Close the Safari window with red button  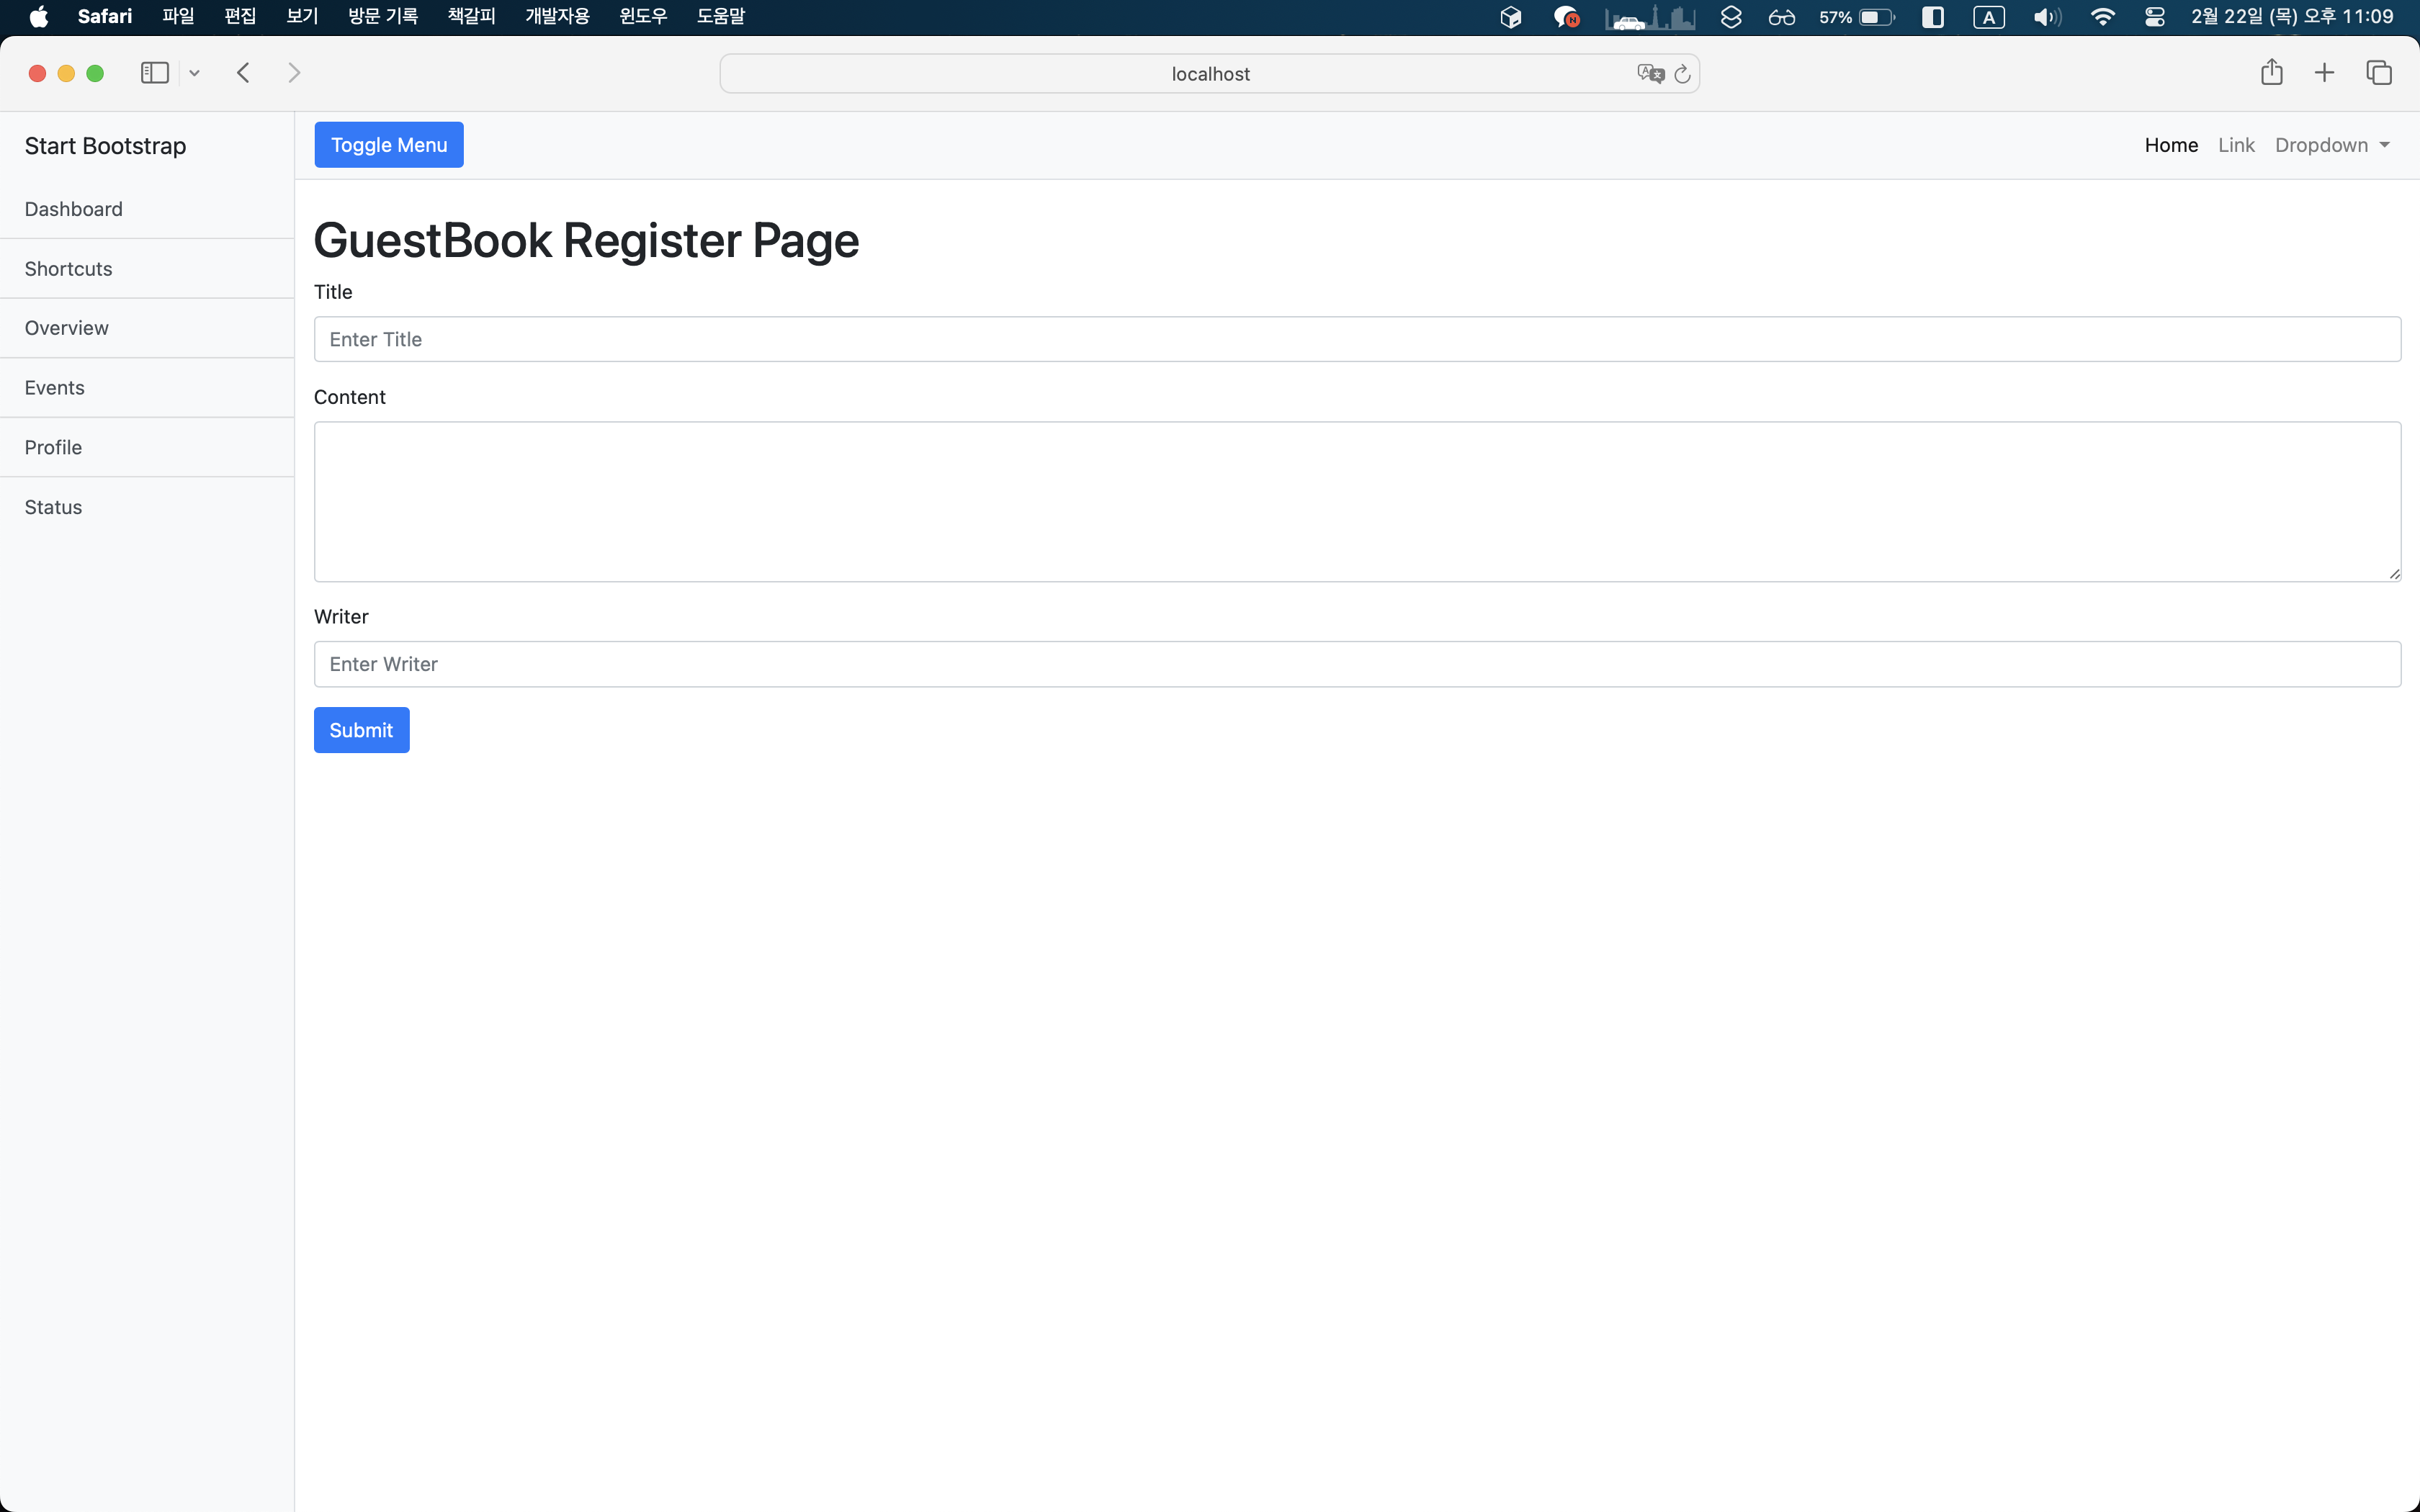pyautogui.click(x=37, y=73)
